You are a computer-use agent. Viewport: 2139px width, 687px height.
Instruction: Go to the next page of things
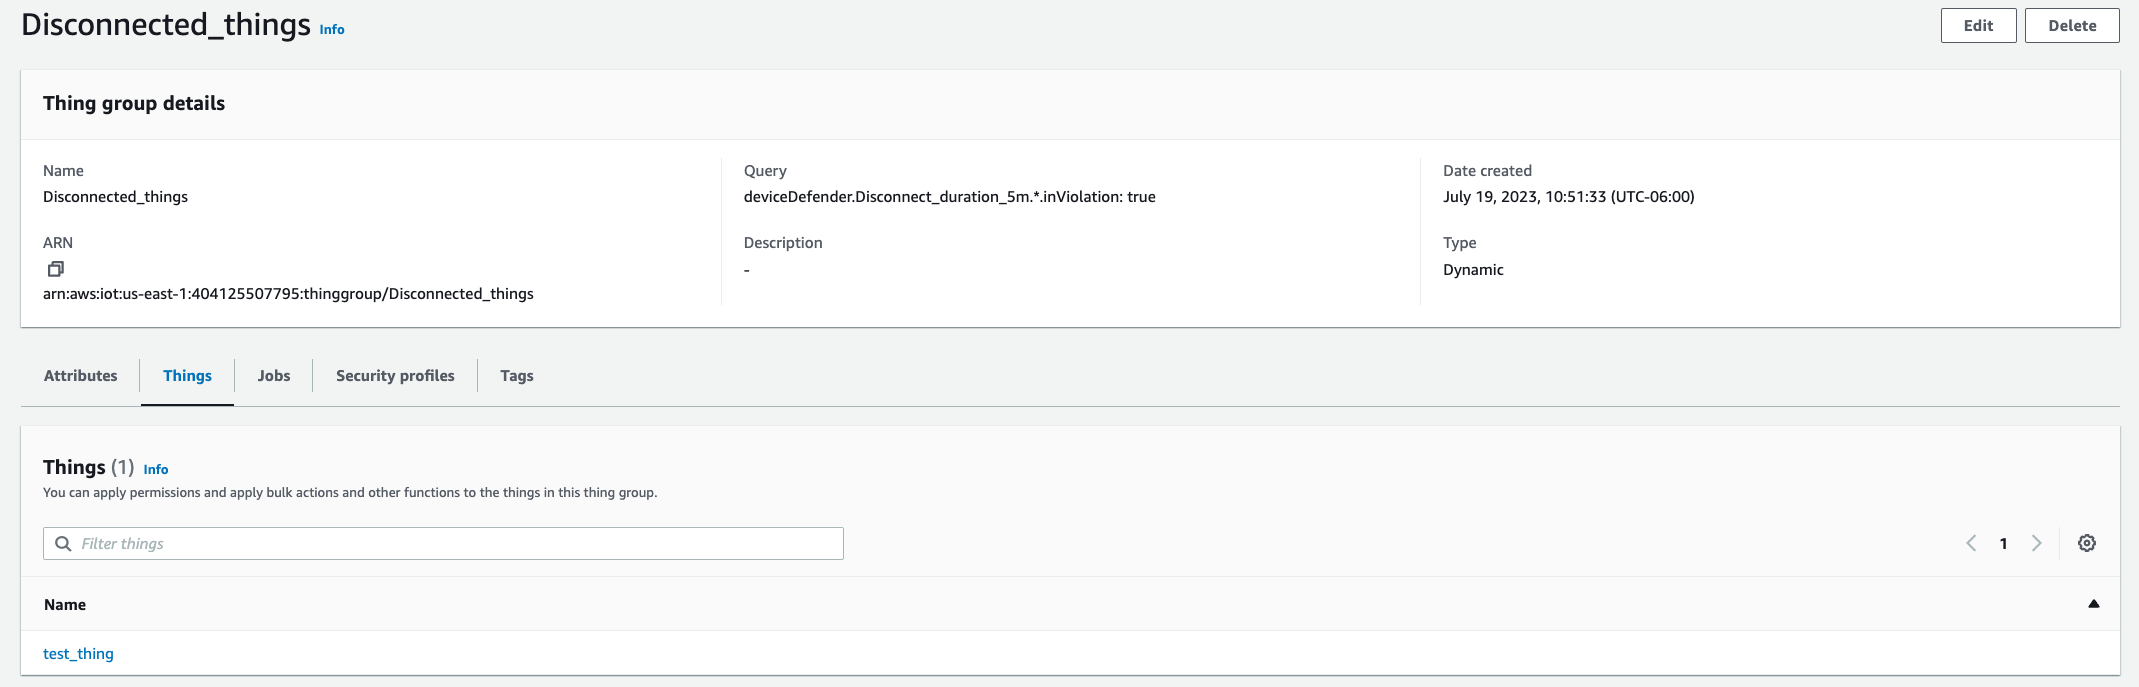click(x=2036, y=543)
